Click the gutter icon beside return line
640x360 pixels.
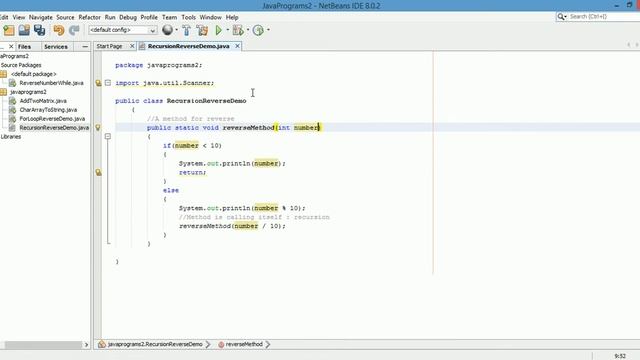pos(98,172)
